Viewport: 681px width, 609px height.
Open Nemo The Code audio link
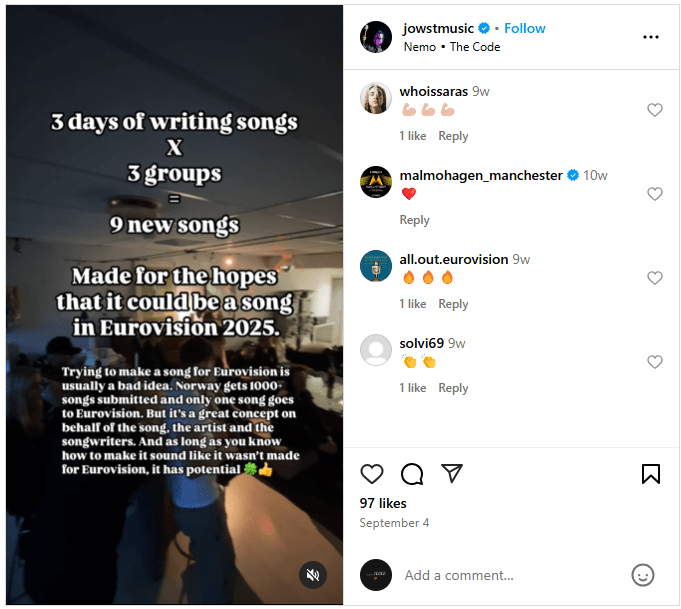click(x=452, y=47)
